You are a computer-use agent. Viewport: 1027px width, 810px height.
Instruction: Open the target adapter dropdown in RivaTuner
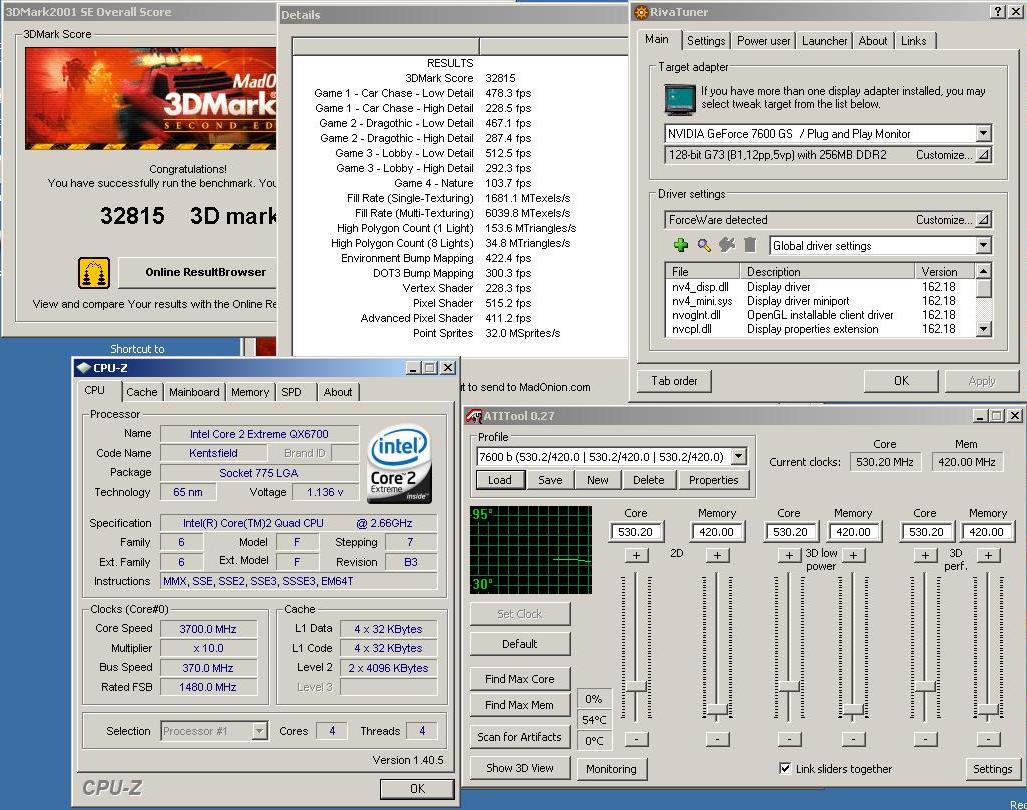983,134
